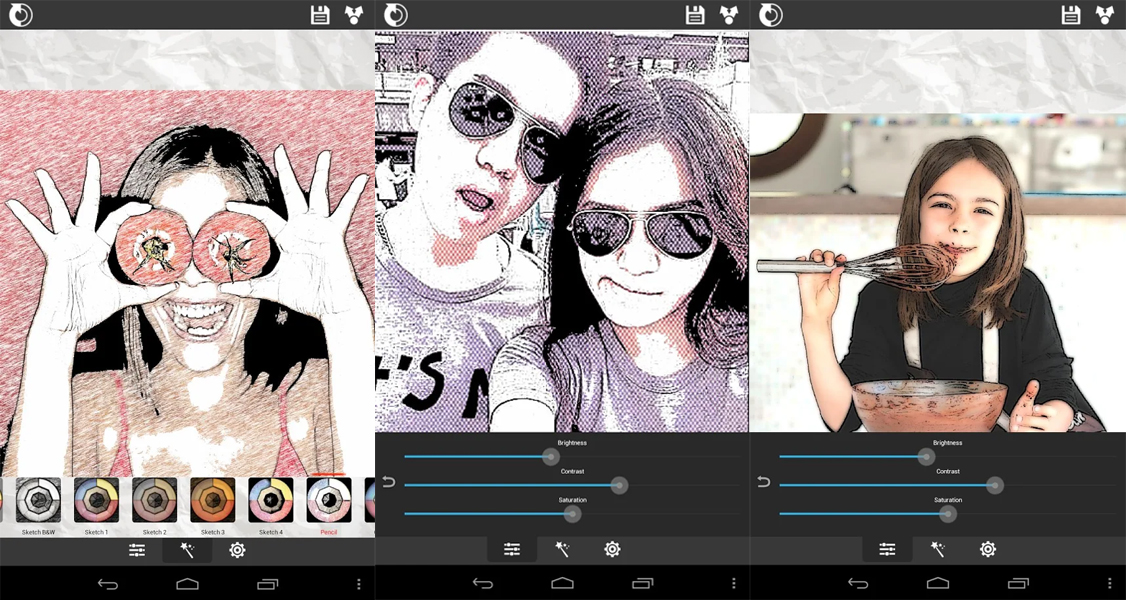Screen dimensions: 1126x600
Task: Switch to the magic wand tab in middle screen
Action: coord(562,550)
